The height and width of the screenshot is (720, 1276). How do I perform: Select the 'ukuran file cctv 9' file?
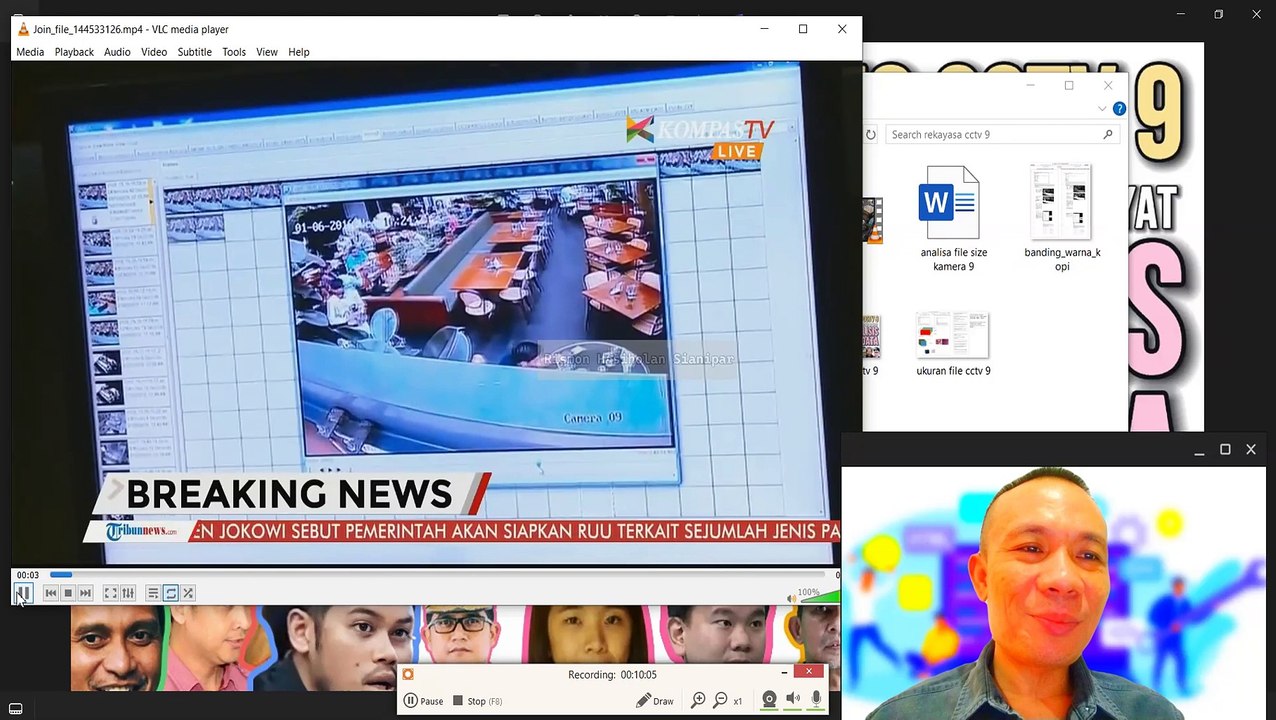click(x=953, y=345)
